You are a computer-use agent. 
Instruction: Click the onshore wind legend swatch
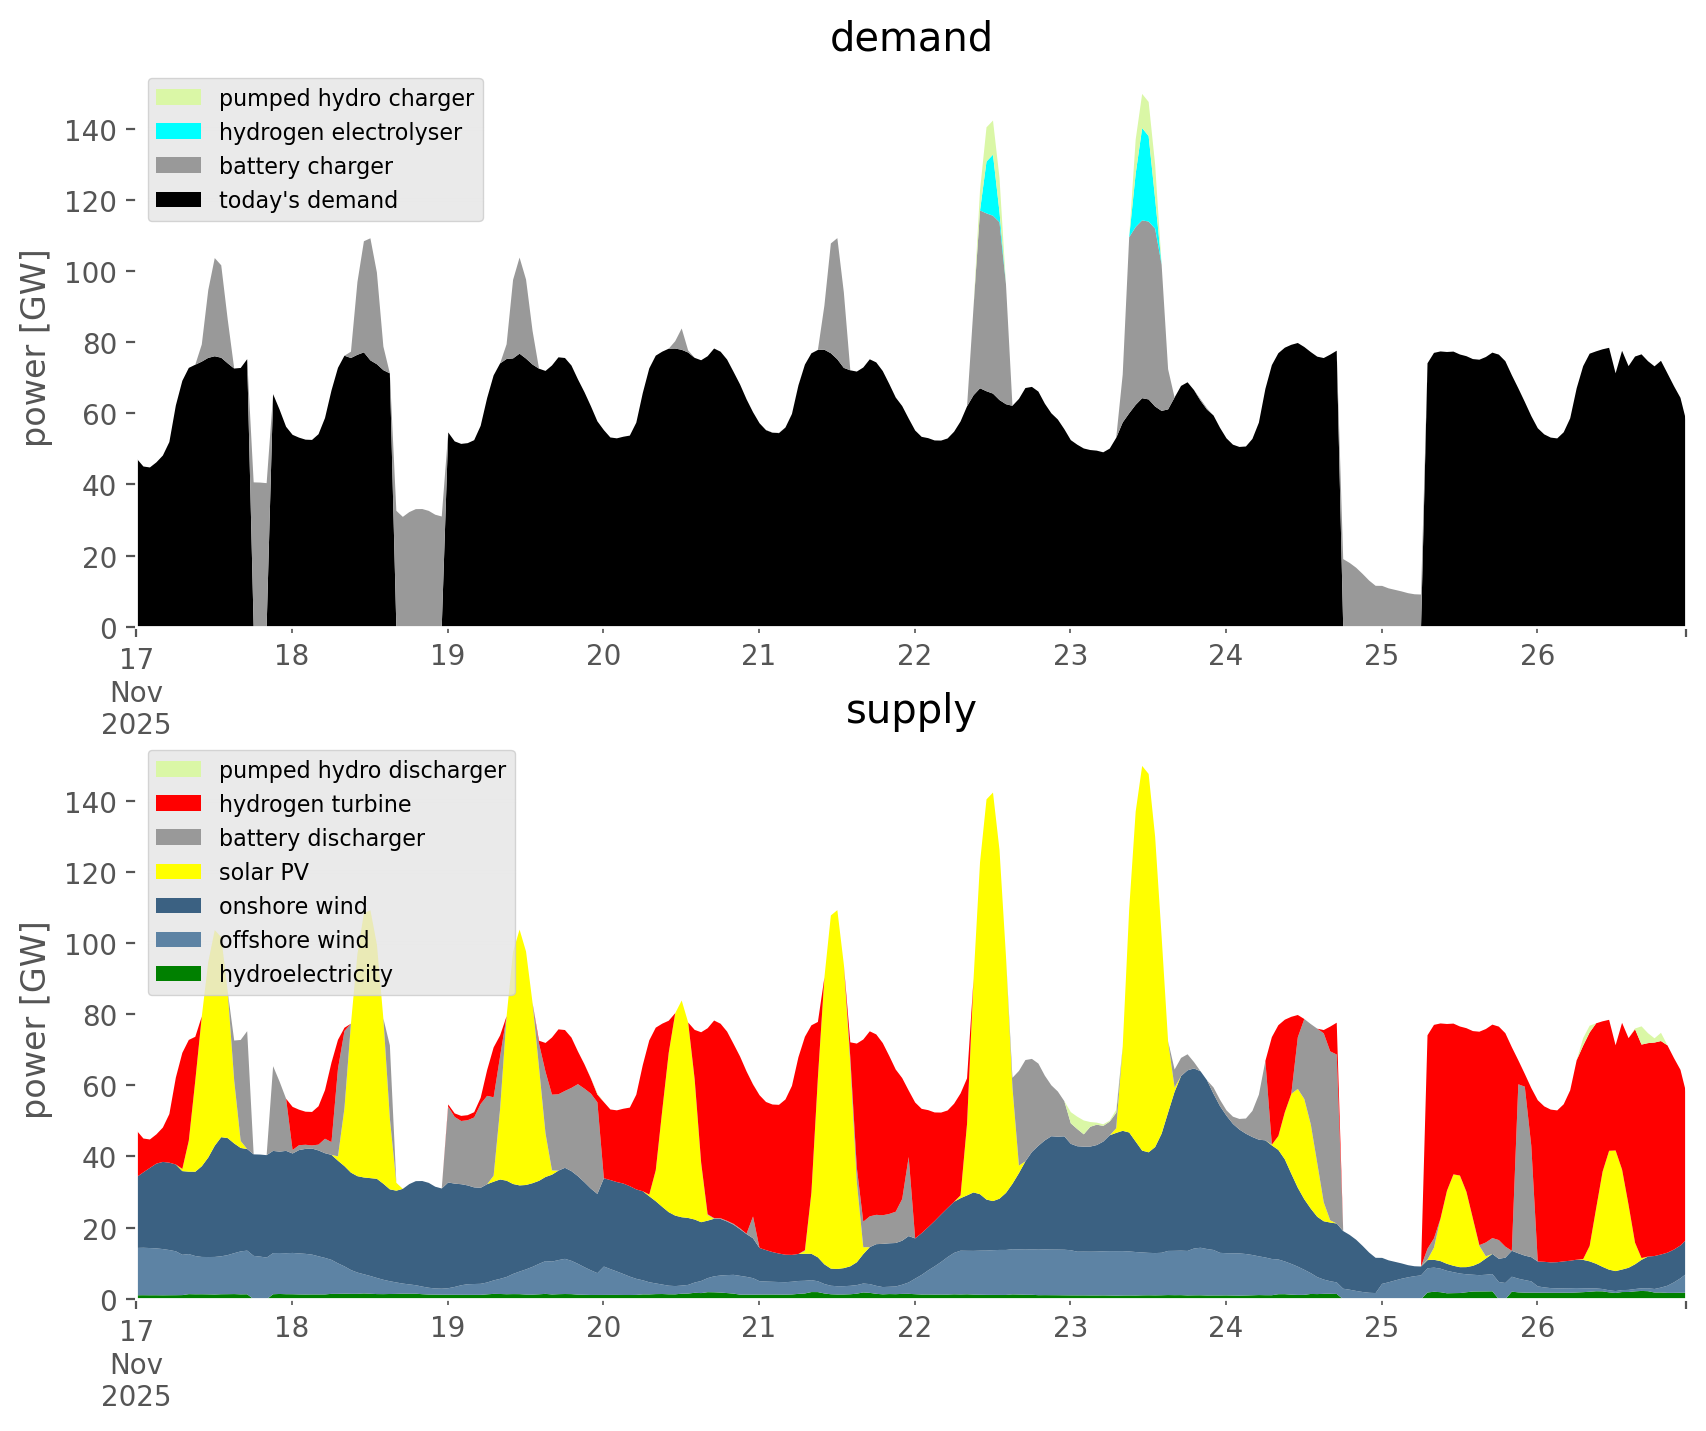point(179,906)
